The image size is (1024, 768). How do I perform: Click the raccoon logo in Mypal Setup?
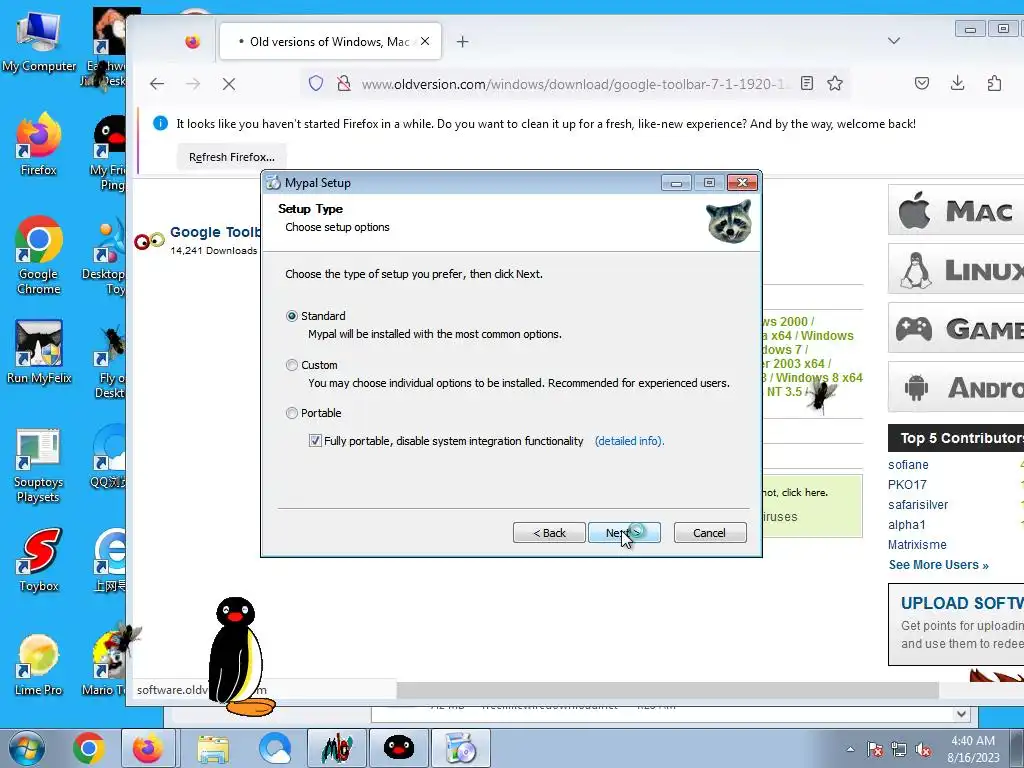coord(729,222)
